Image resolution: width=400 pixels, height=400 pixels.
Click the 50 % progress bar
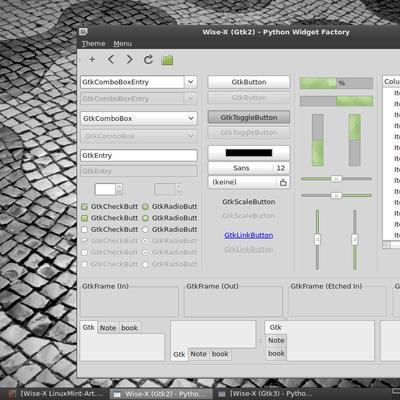click(x=336, y=83)
